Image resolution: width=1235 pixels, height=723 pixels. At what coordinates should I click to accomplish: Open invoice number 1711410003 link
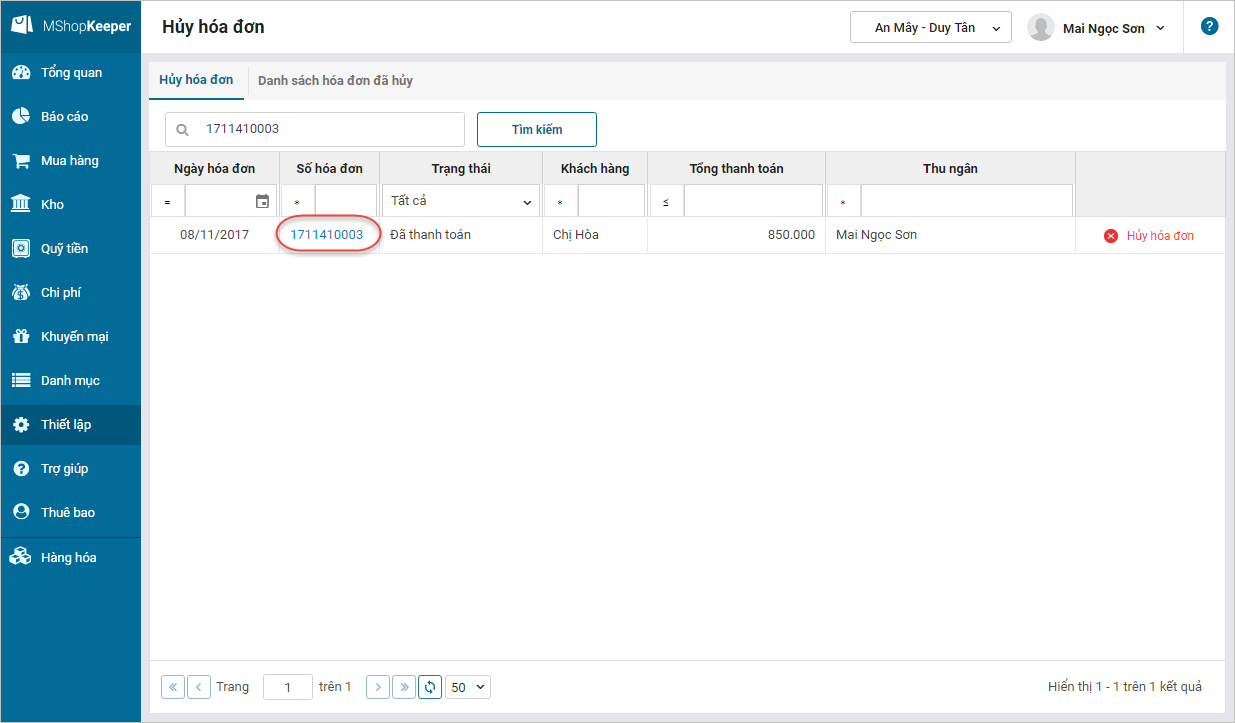(327, 235)
